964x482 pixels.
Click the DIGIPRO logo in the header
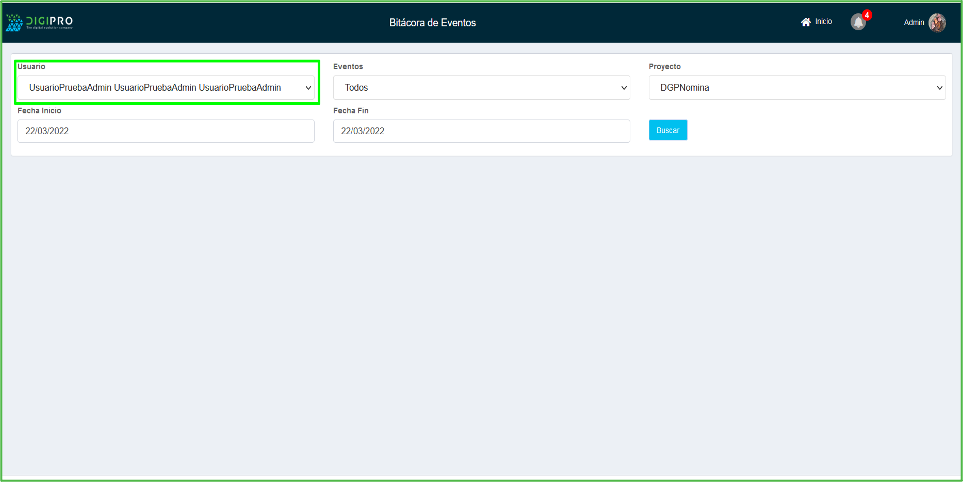click(x=40, y=22)
